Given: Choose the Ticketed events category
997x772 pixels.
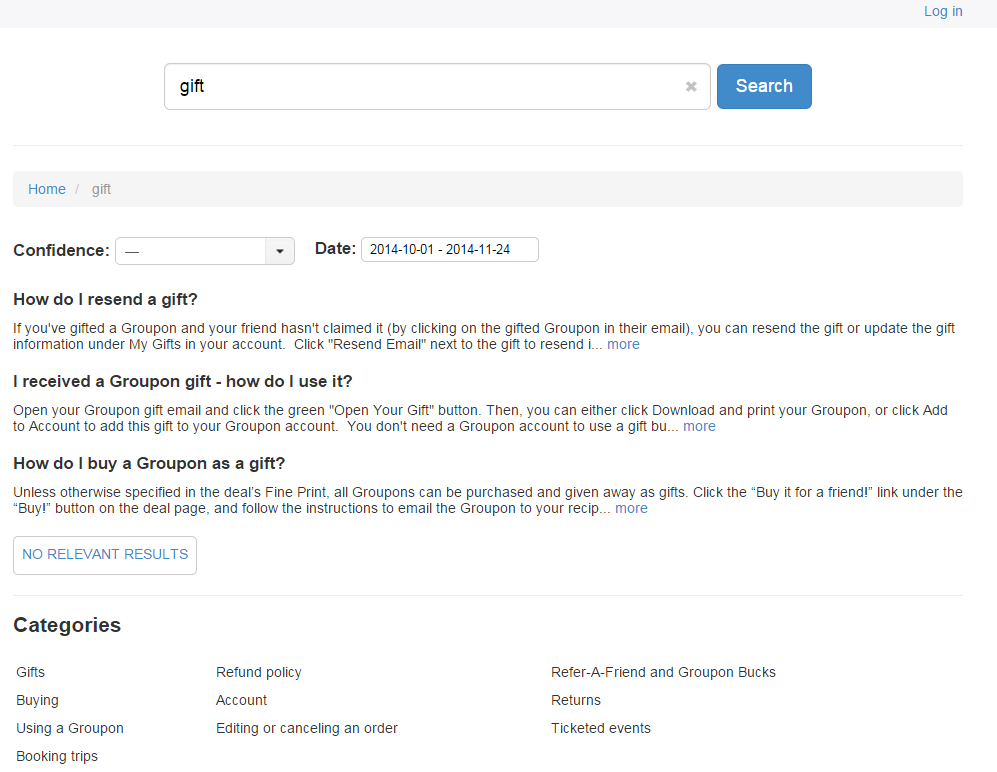Looking at the screenshot, I should coord(600,728).
